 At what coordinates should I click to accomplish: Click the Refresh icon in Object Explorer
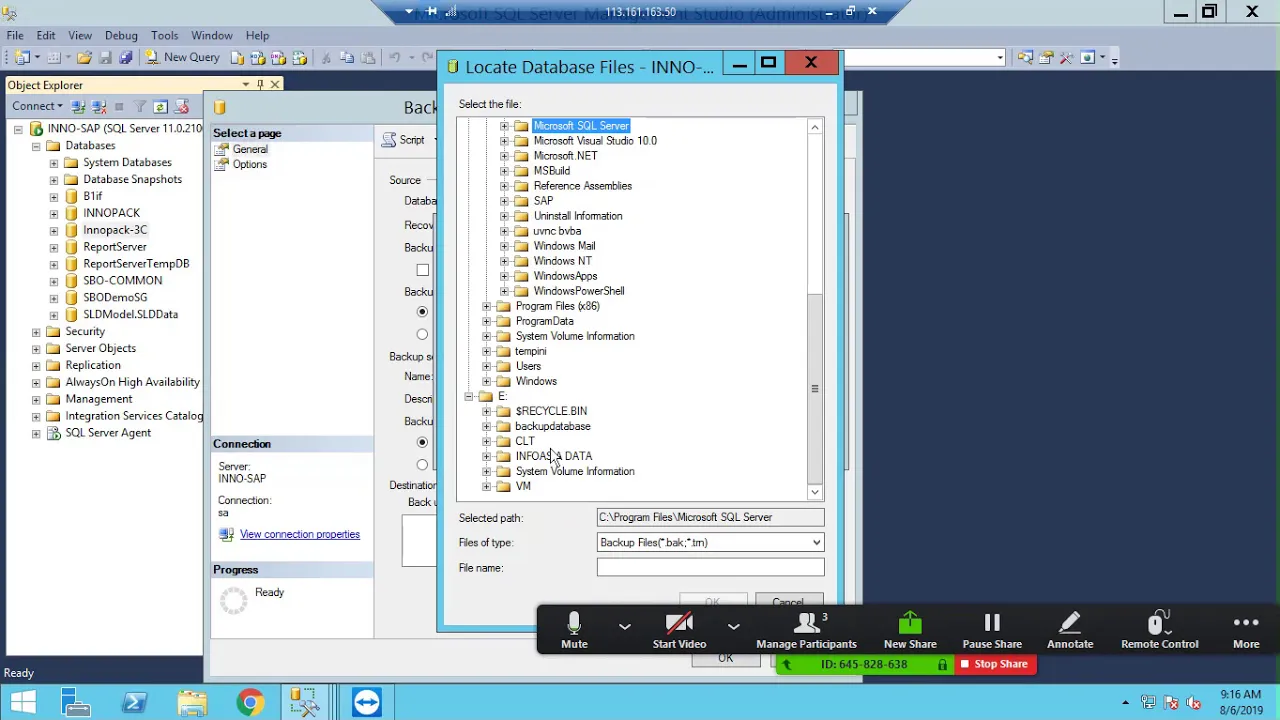point(160,106)
